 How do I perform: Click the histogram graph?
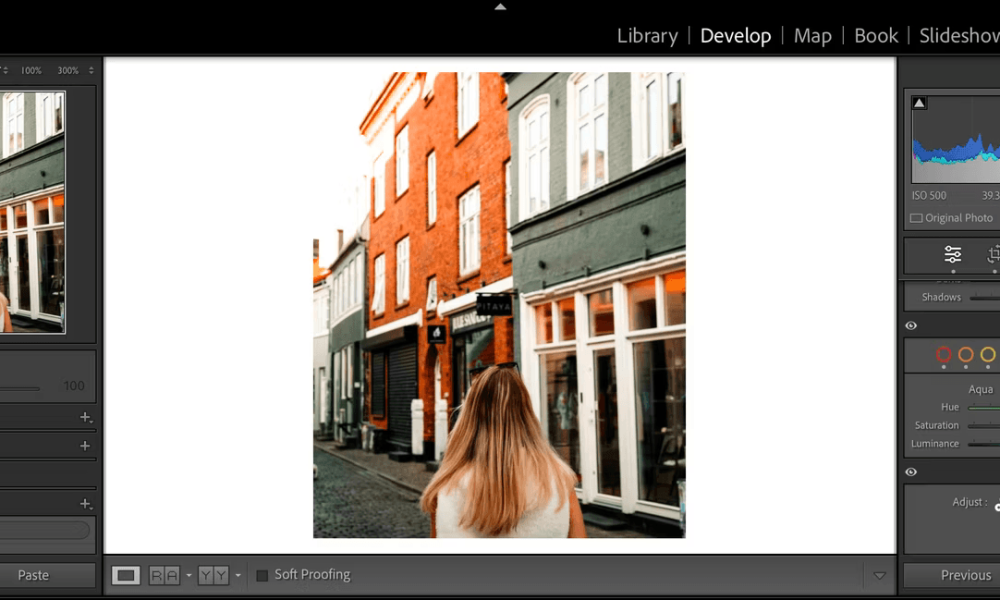955,140
